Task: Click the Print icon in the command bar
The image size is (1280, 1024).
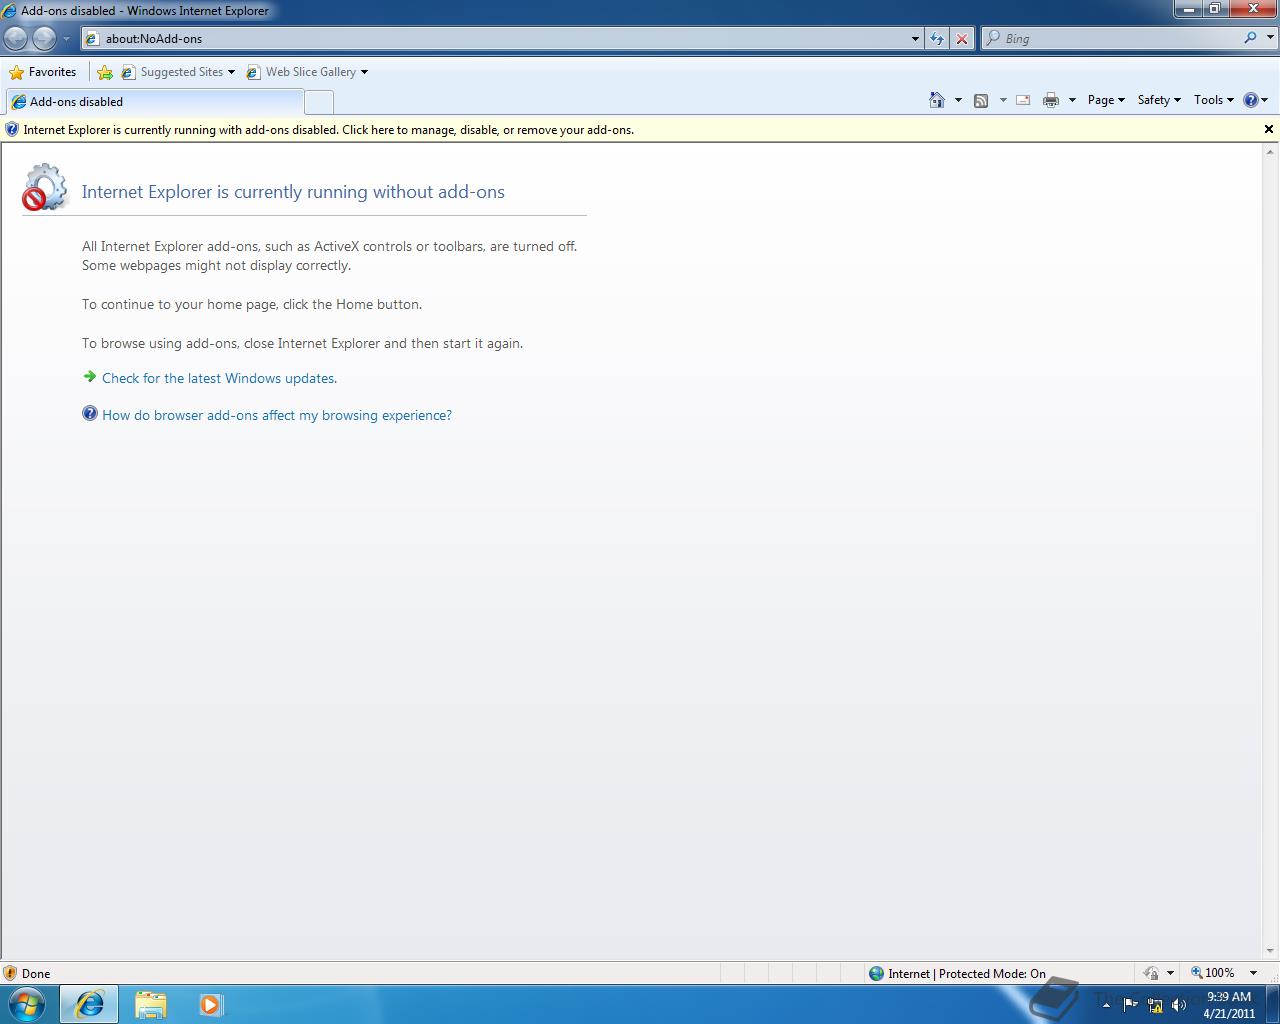Action: [x=1051, y=100]
